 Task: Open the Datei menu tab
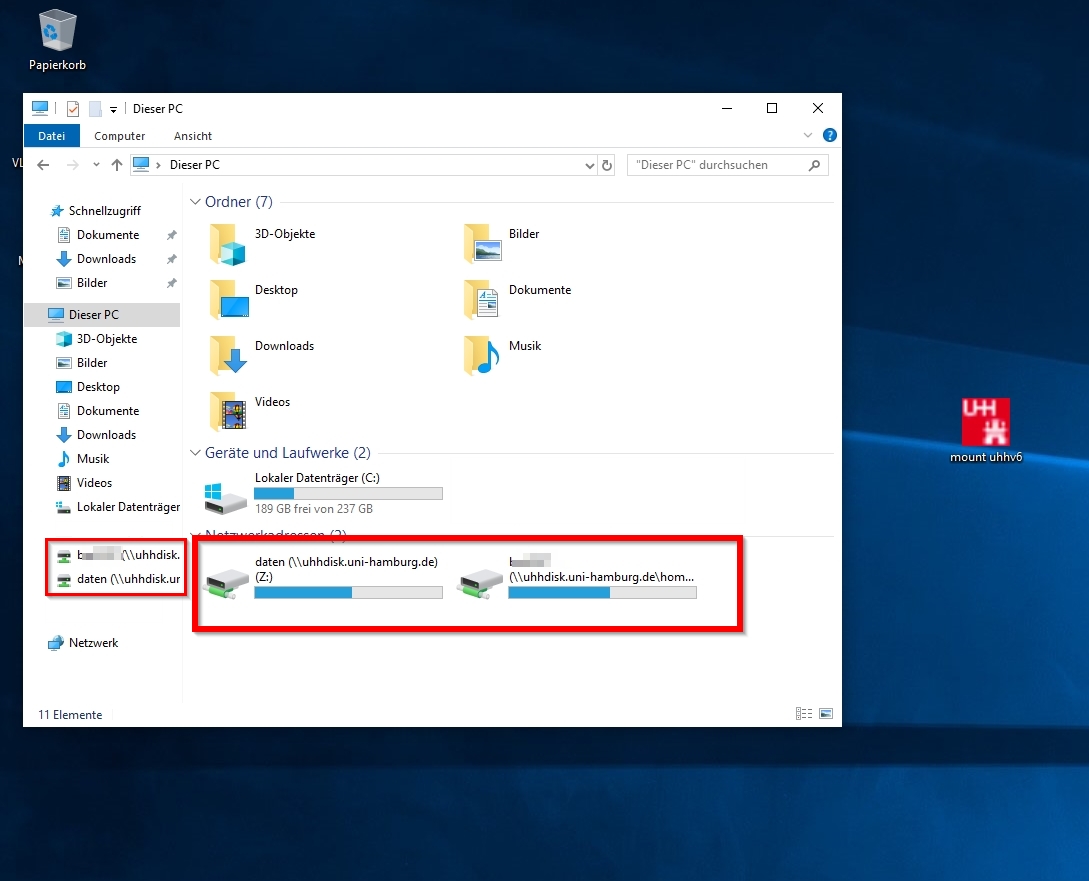point(51,136)
